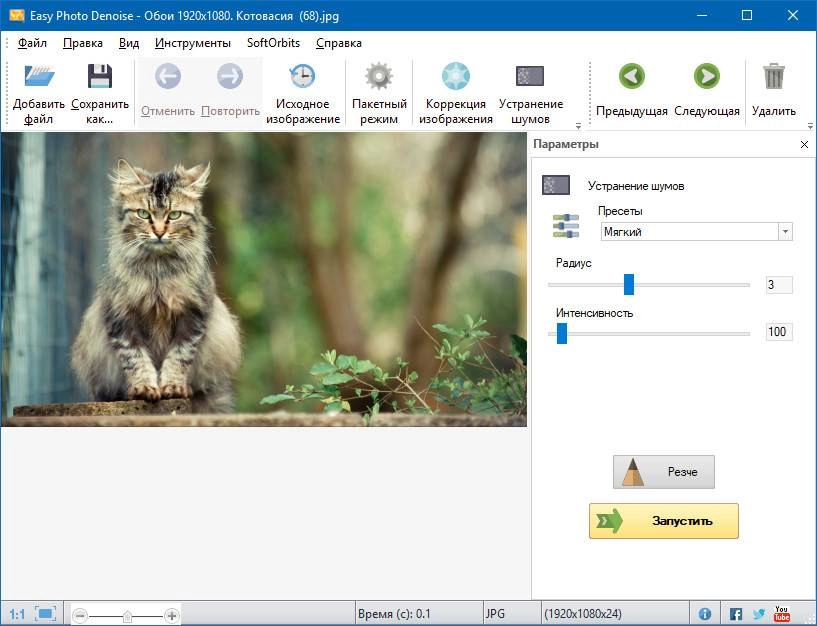Click the Параметры panel title

566,144
